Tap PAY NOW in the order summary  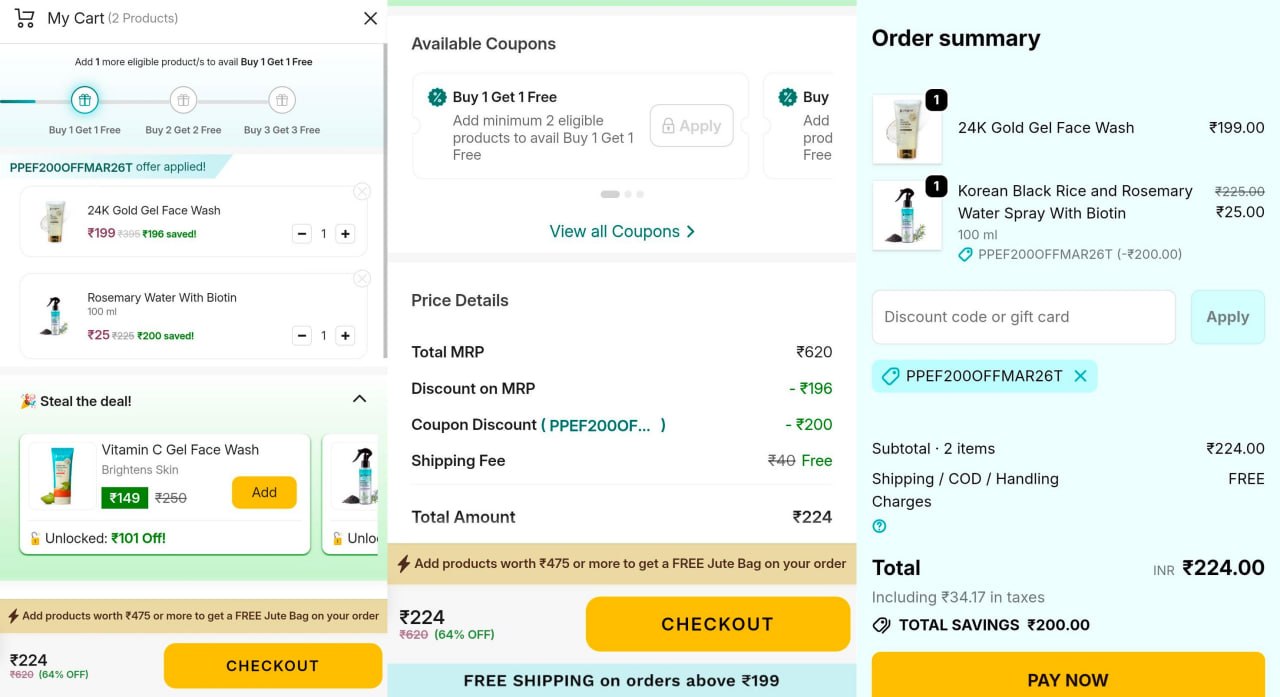[1068, 679]
